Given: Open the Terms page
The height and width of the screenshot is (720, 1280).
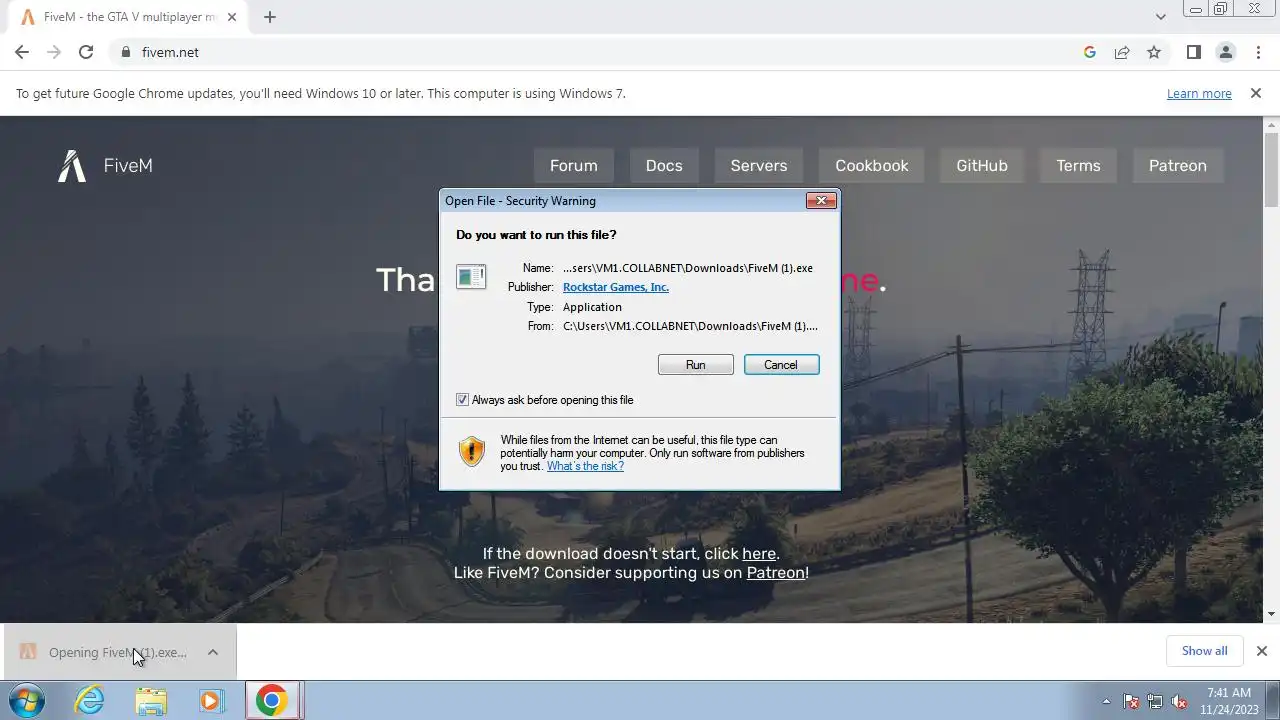Looking at the screenshot, I should pyautogui.click(x=1078, y=166).
